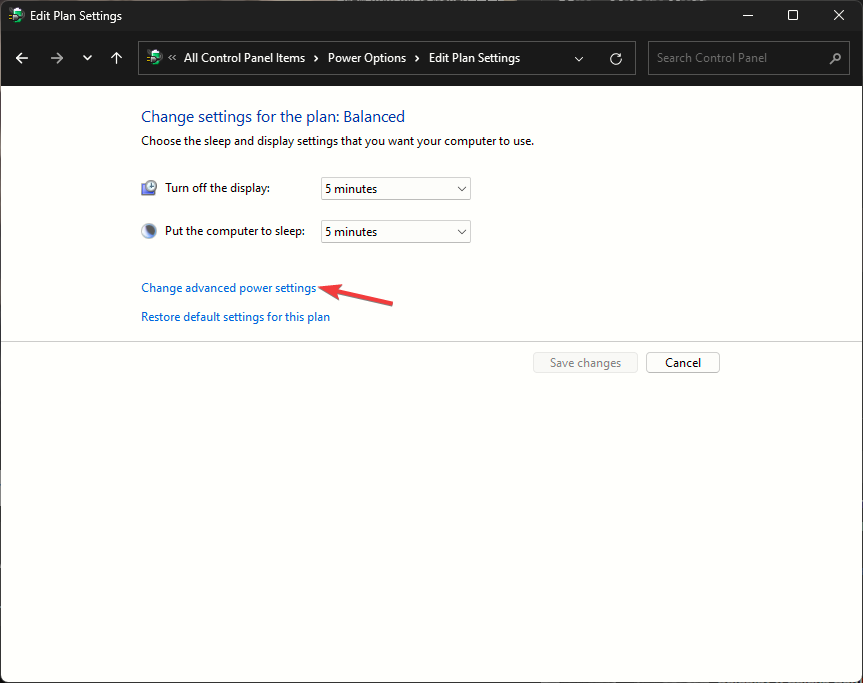Viewport: 863px width, 683px height.
Task: Open Put the computer to sleep dropdown
Action: tap(396, 232)
